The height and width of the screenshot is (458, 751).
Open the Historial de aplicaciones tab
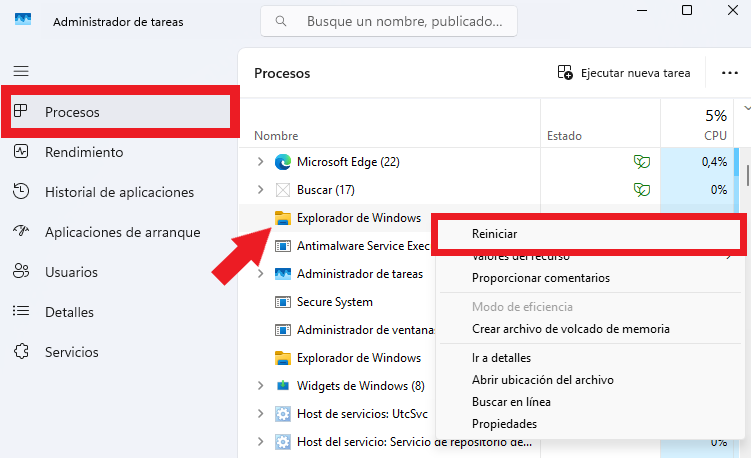119,192
